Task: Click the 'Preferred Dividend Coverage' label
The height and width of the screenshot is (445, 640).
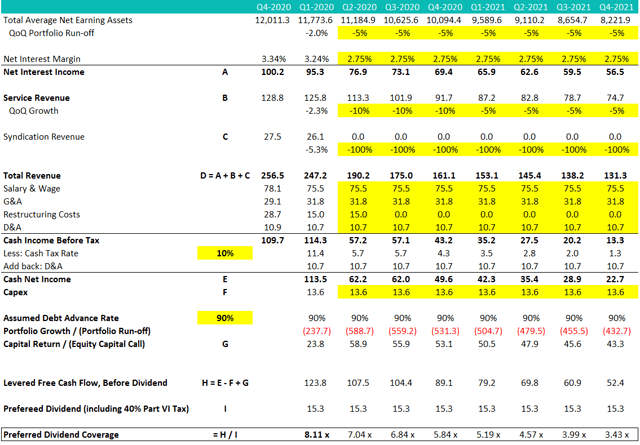Action: tap(61, 435)
